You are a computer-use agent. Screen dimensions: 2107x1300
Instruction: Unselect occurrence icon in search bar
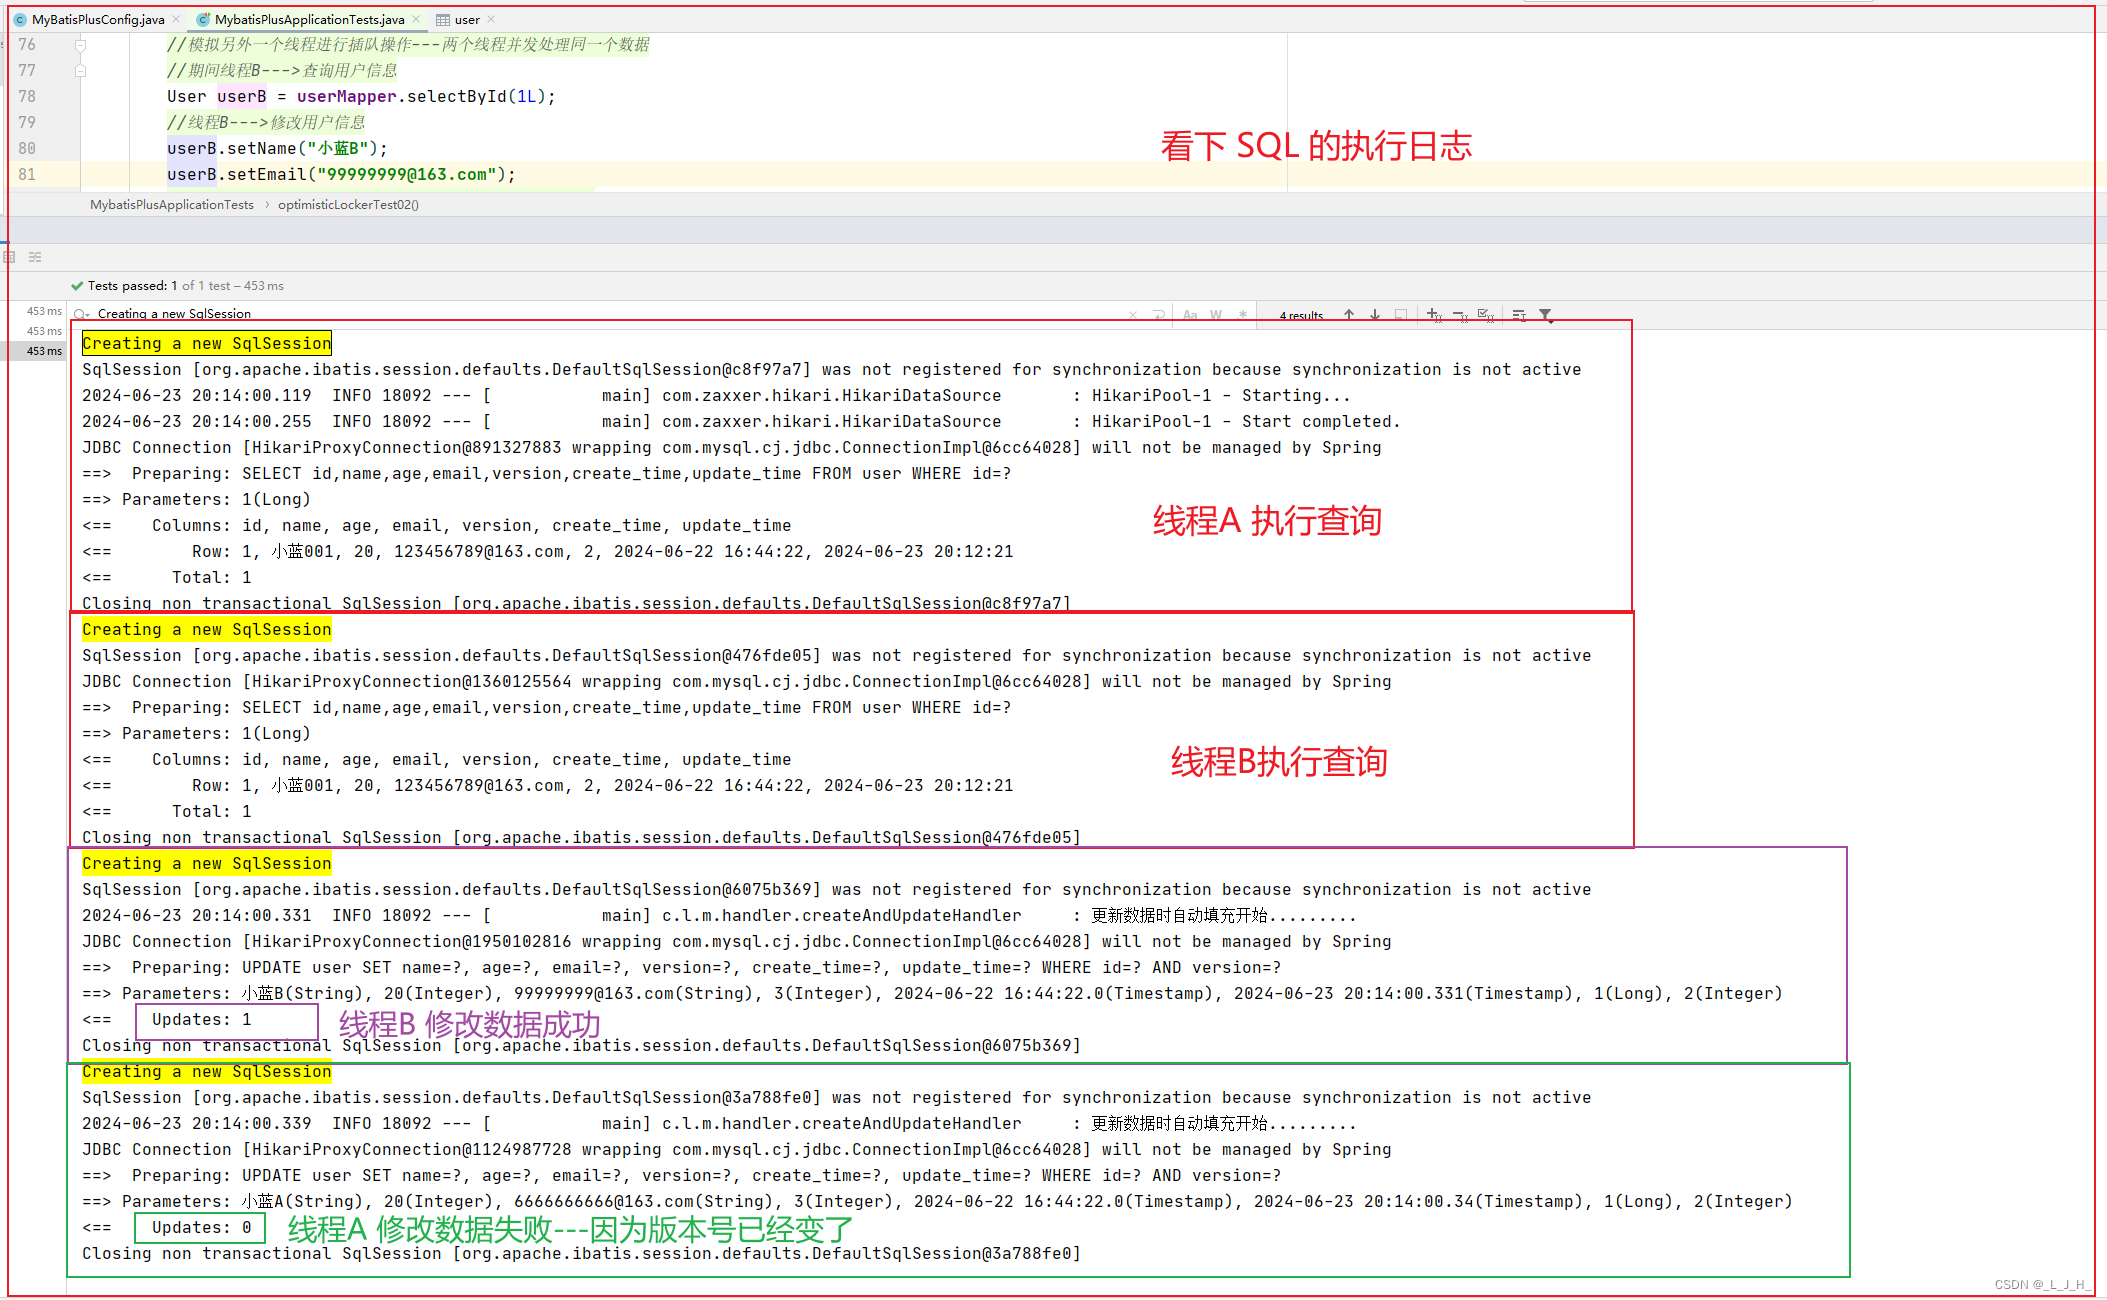pyautogui.click(x=1460, y=314)
